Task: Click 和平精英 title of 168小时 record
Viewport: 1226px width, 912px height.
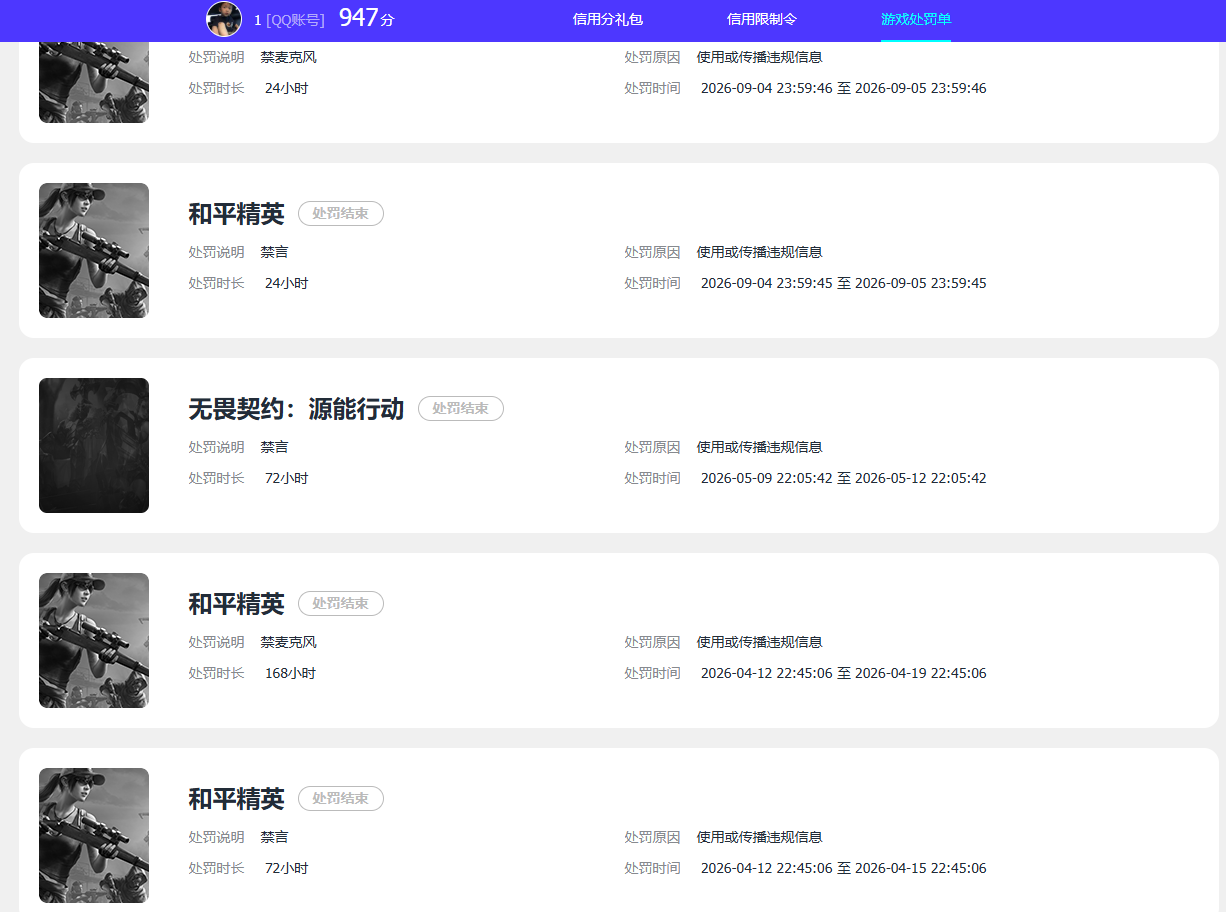Action: tap(236, 603)
